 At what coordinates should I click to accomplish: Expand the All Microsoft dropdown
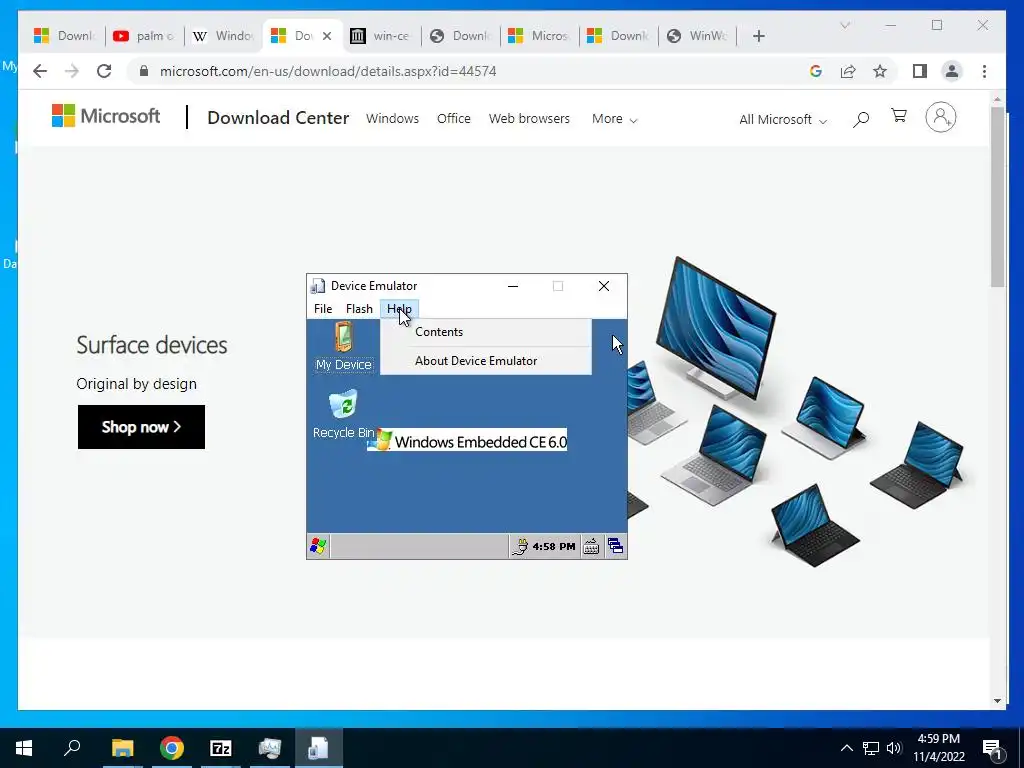(783, 120)
